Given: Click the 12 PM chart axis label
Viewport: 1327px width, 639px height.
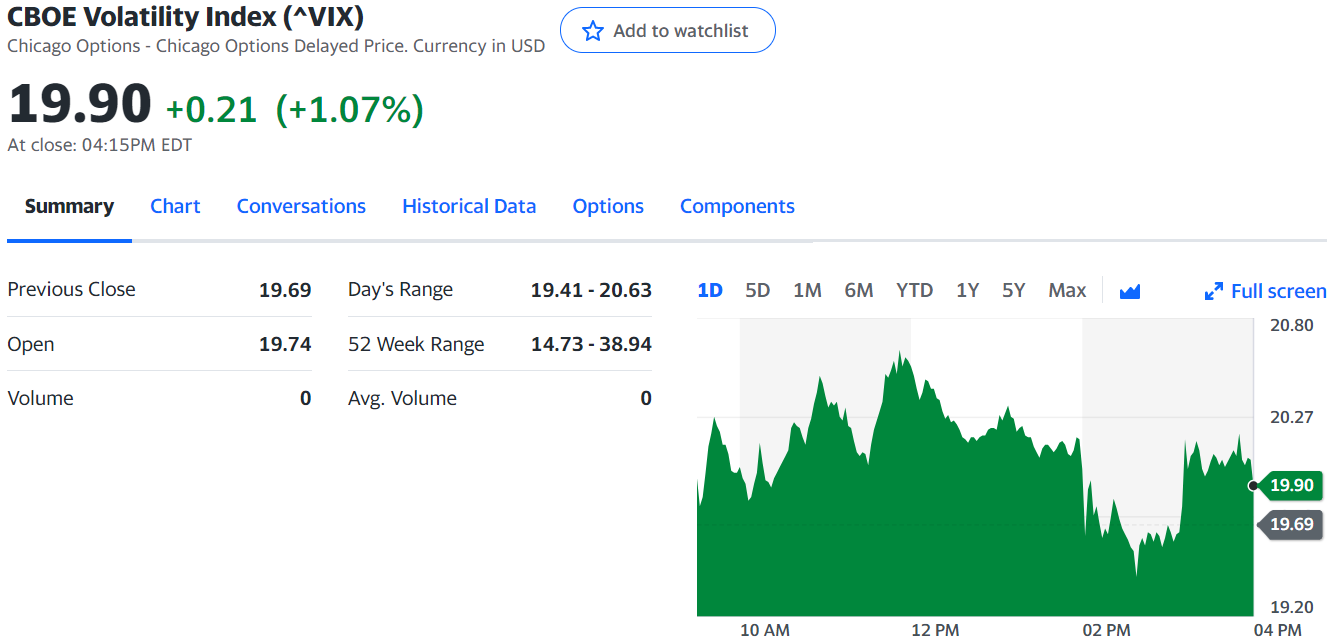Looking at the screenshot, I should [x=935, y=630].
